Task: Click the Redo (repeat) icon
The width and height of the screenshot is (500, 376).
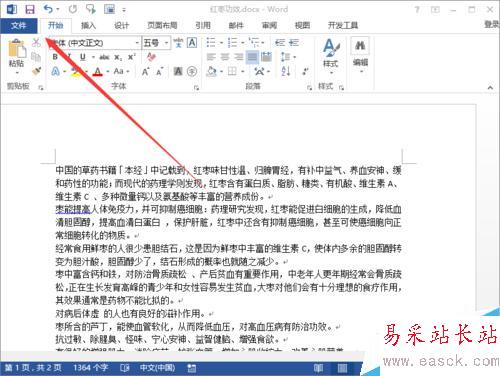Action: point(72,9)
